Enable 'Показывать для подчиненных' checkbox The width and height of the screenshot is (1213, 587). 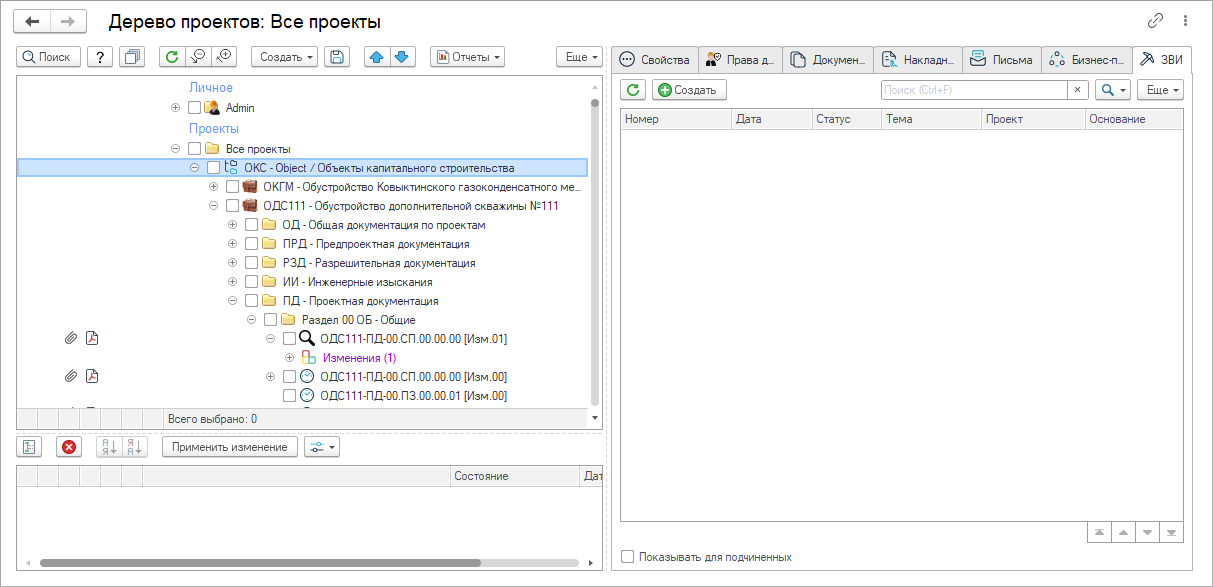click(627, 557)
